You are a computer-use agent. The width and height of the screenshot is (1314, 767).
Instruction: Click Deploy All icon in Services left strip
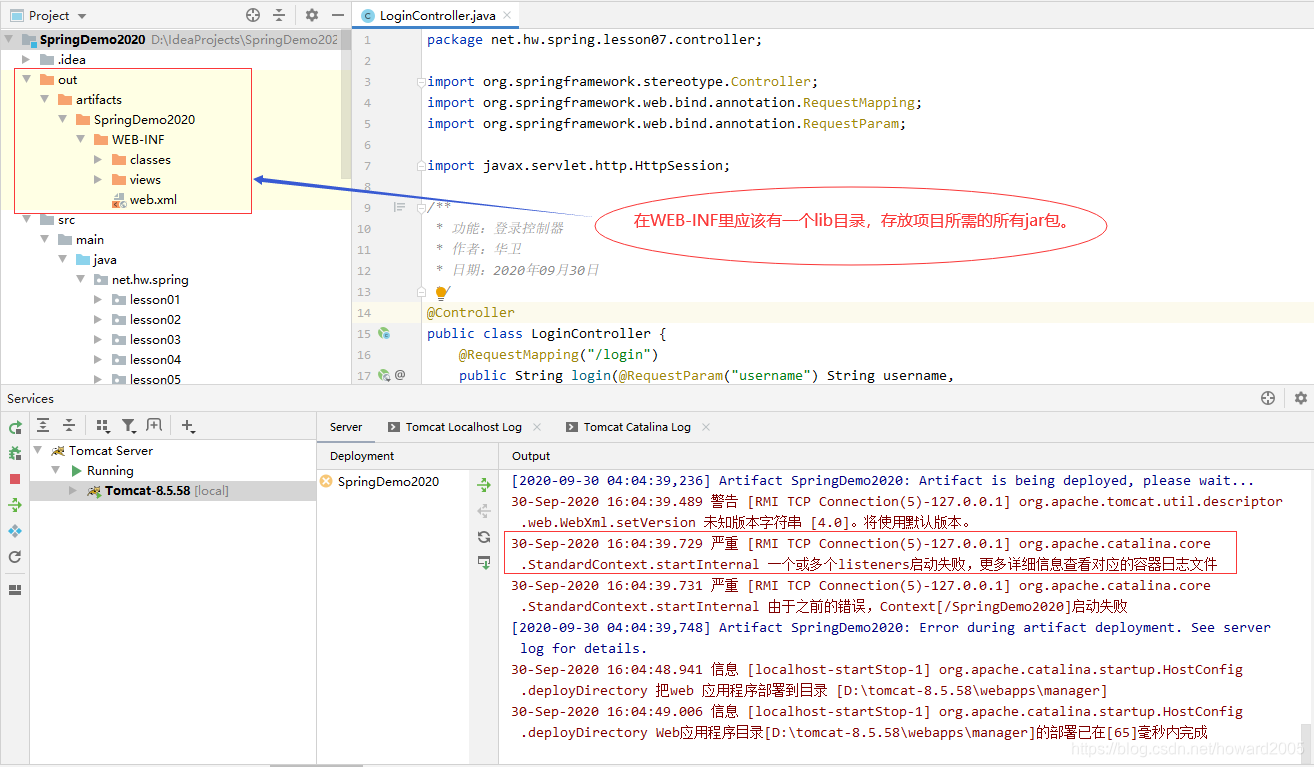(15, 505)
